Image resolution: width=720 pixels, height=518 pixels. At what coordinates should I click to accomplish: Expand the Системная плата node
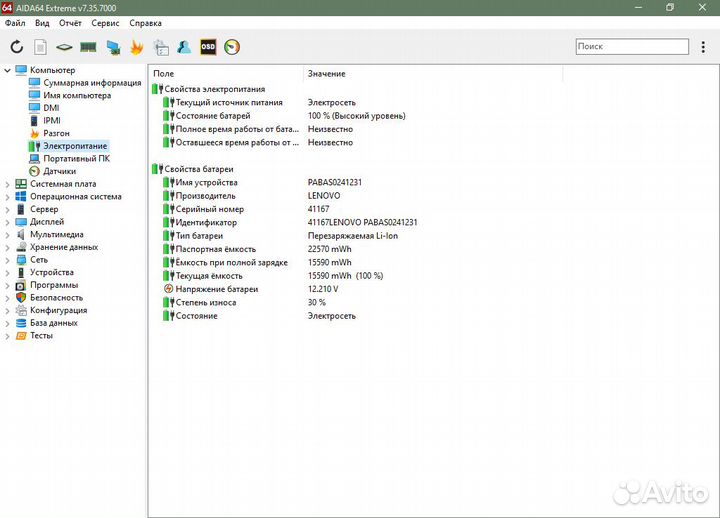7,184
